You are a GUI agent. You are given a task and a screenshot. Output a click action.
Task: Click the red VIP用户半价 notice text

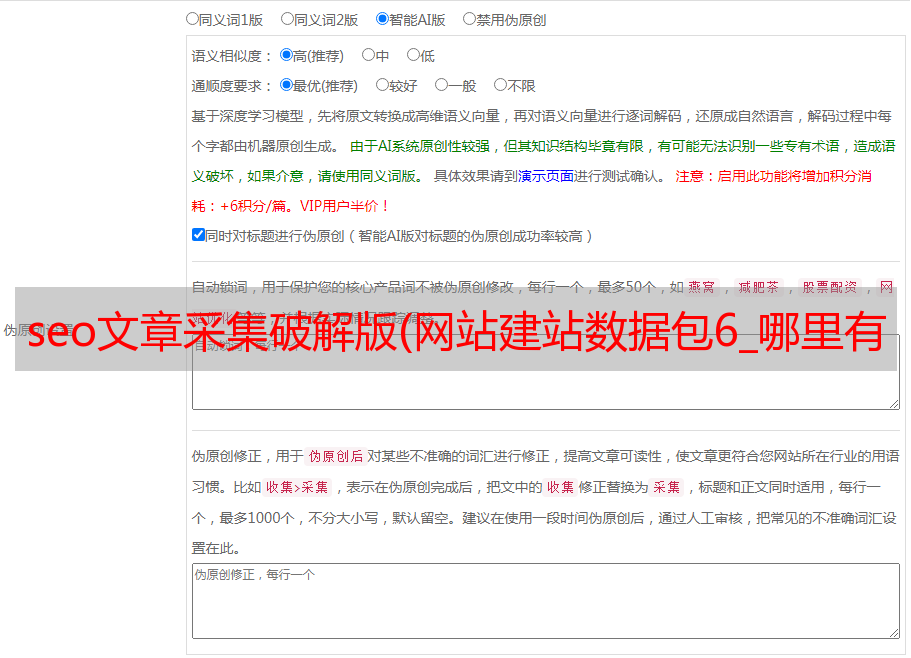(345, 206)
